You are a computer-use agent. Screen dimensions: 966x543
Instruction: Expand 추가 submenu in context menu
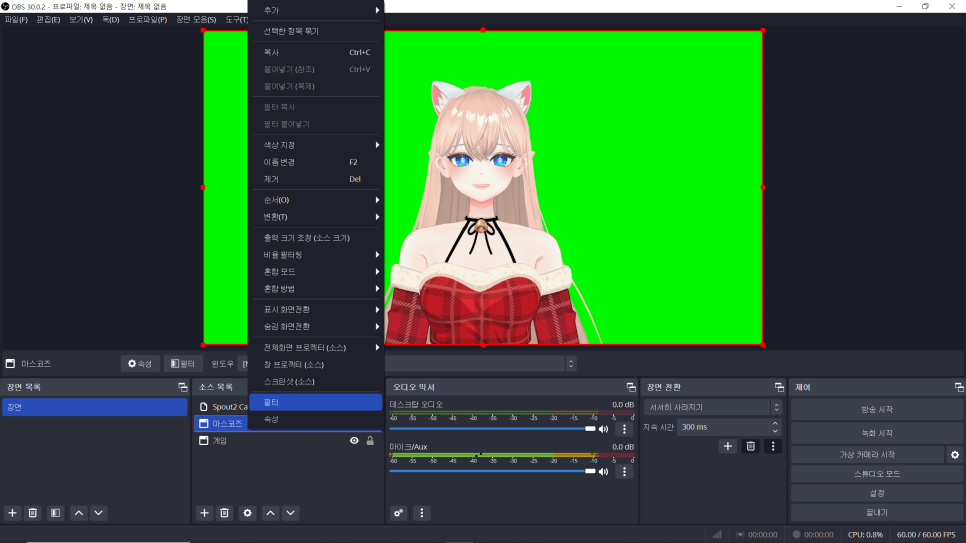point(316,10)
